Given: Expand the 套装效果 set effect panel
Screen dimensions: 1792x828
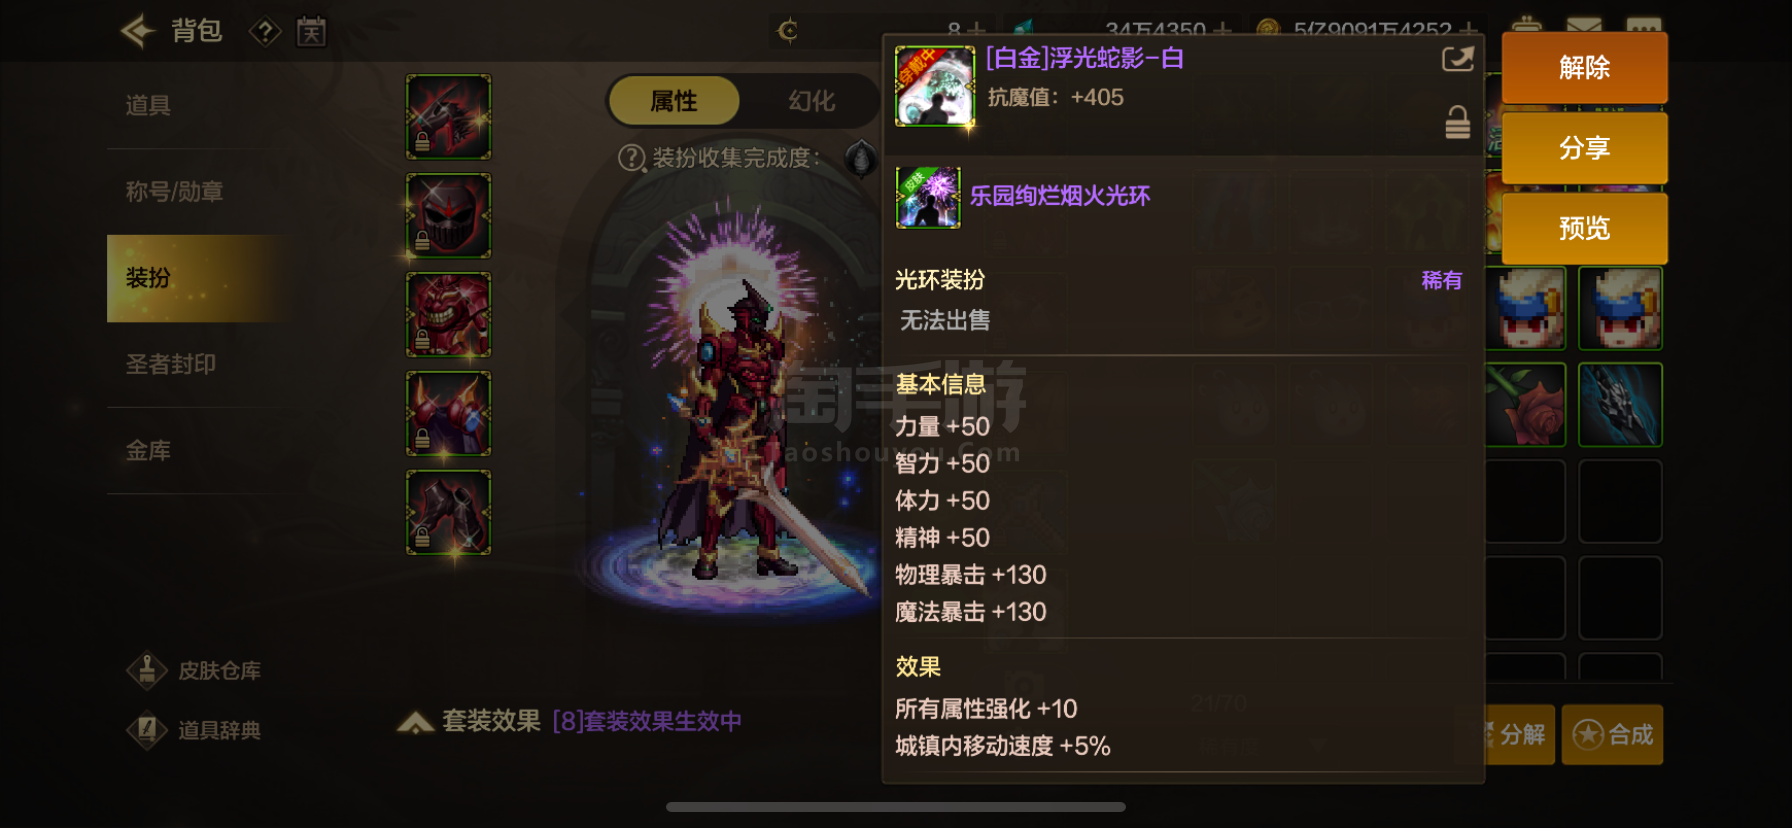Looking at the screenshot, I should (415, 722).
